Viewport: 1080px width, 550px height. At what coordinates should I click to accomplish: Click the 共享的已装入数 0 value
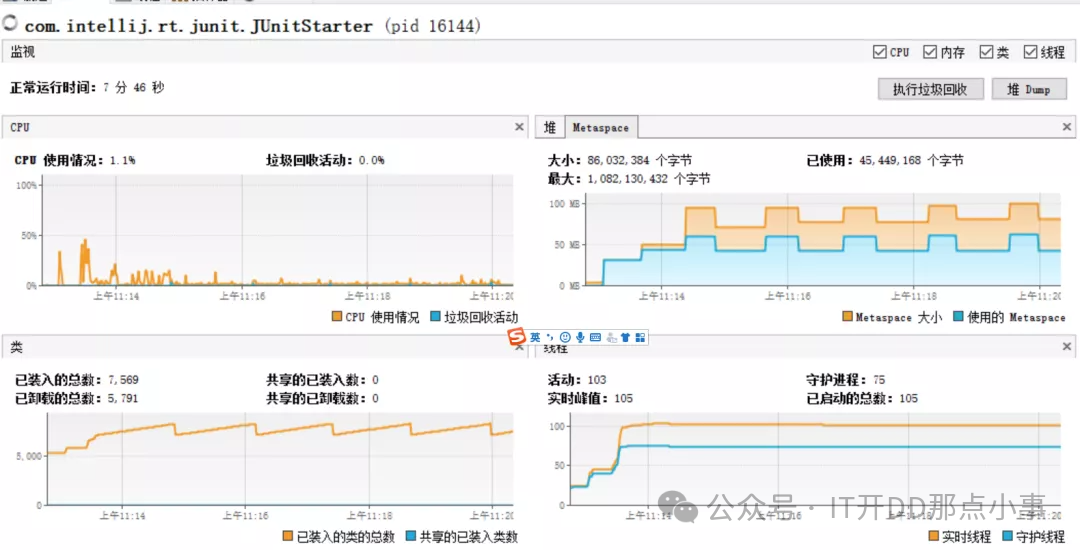(322, 380)
